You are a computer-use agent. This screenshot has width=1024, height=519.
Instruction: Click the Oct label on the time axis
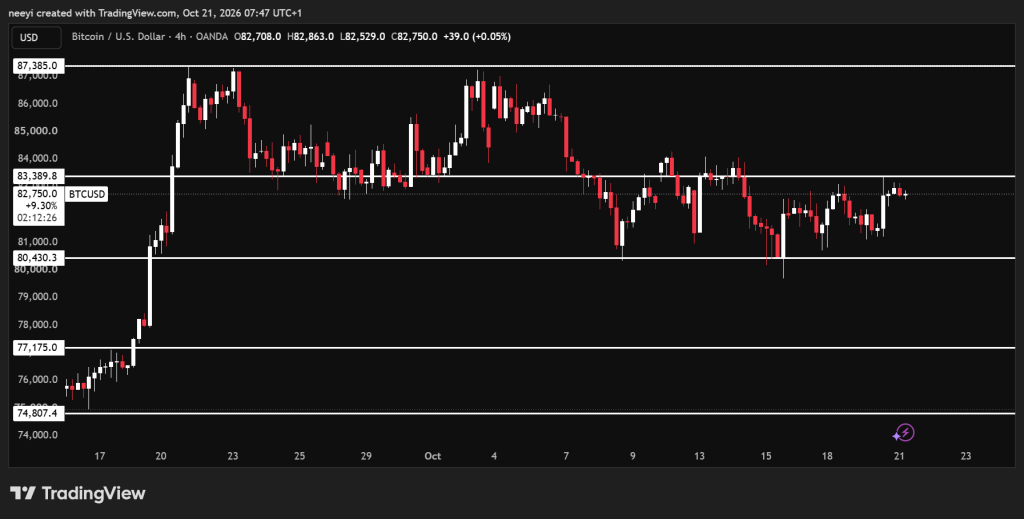pyautogui.click(x=432, y=456)
